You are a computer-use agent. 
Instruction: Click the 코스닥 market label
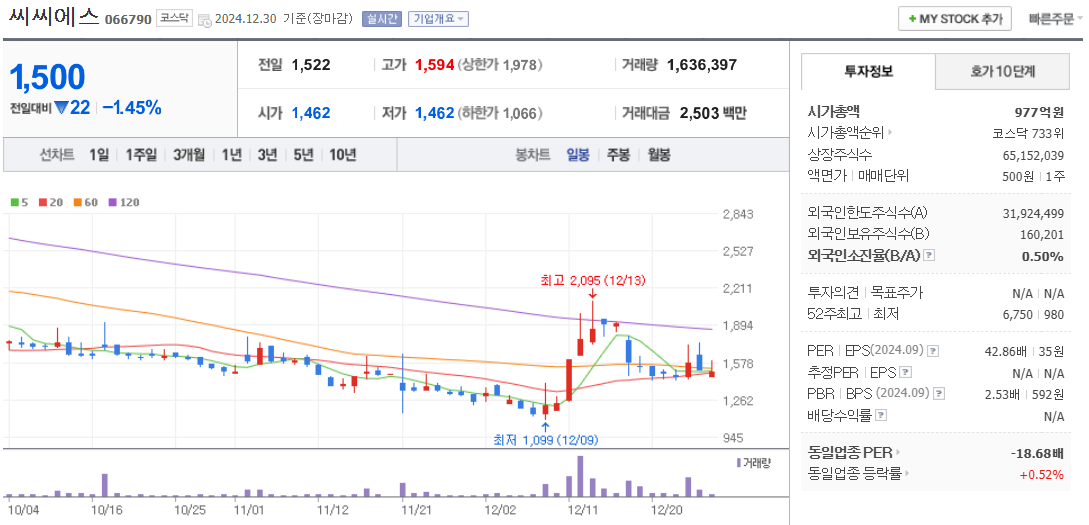174,18
